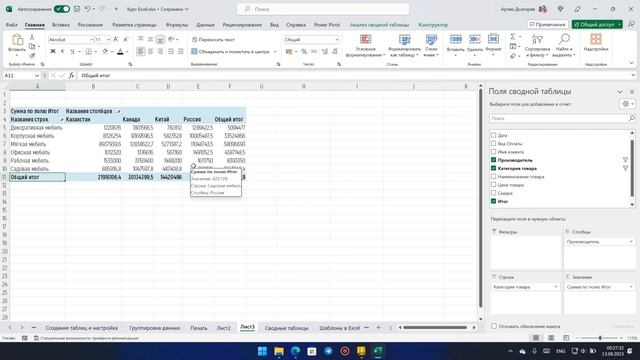This screenshot has width=640, height=360.
Task: Click the align left icon
Action: tap(140, 51)
